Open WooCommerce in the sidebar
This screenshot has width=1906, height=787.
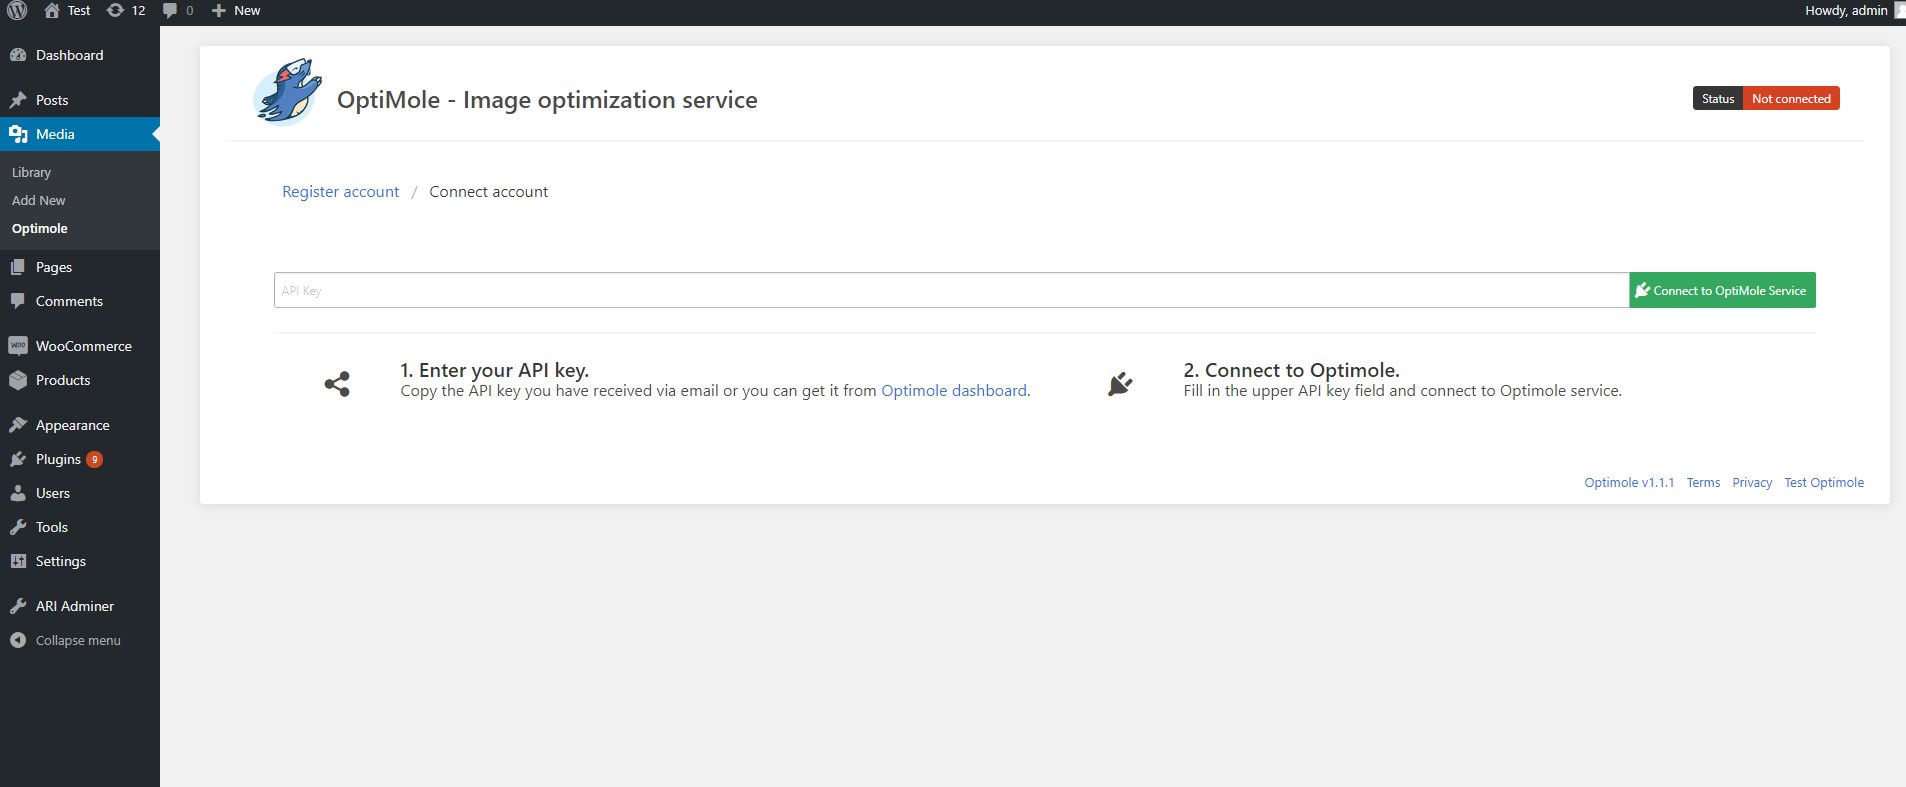[83, 346]
